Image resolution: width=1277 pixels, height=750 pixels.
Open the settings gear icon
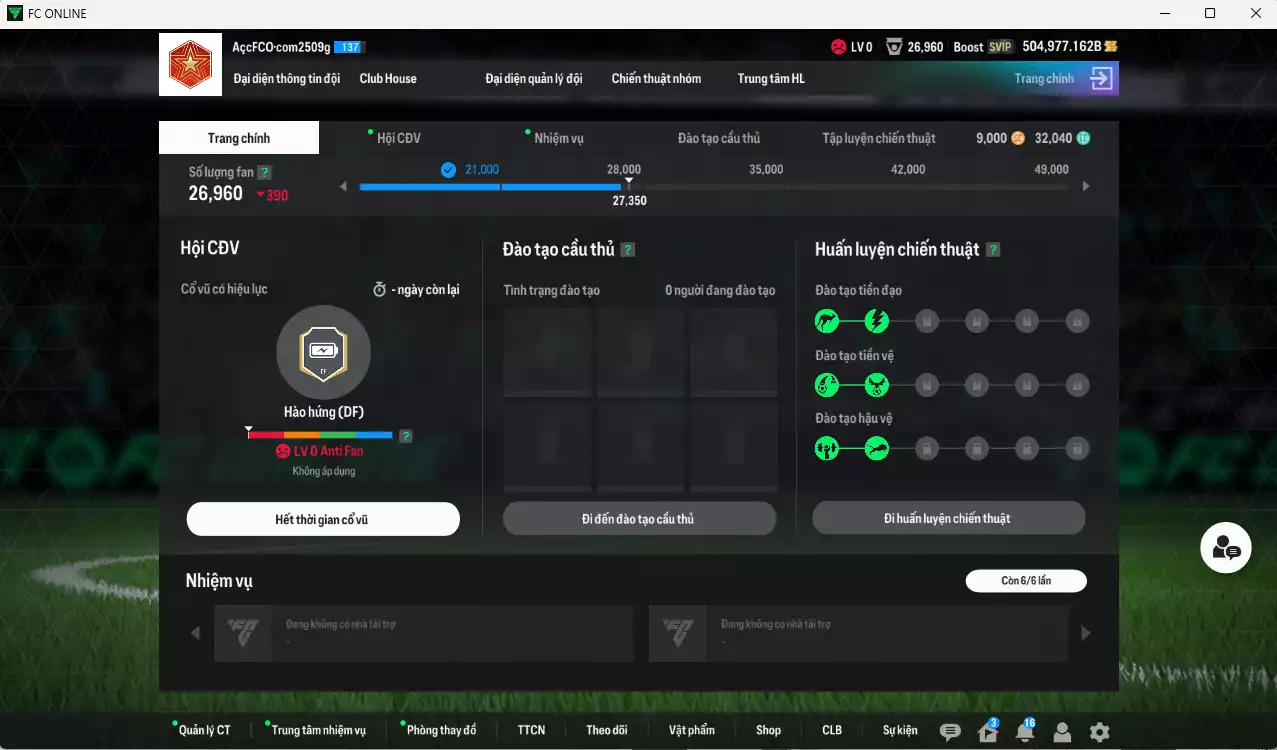1099,732
